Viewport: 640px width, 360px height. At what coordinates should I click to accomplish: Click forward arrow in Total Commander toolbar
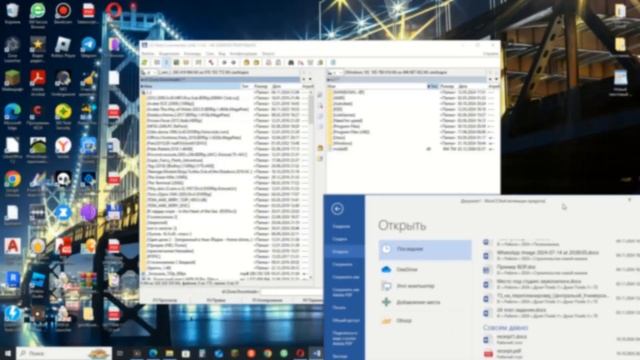[233, 62]
